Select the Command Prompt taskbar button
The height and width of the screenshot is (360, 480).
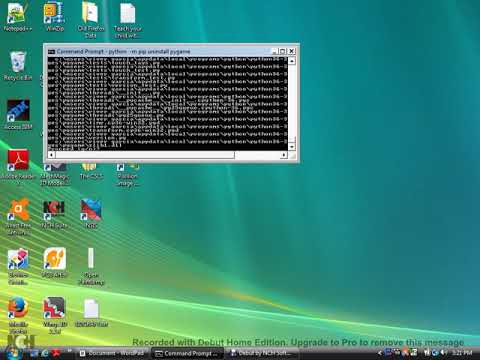click(x=187, y=353)
